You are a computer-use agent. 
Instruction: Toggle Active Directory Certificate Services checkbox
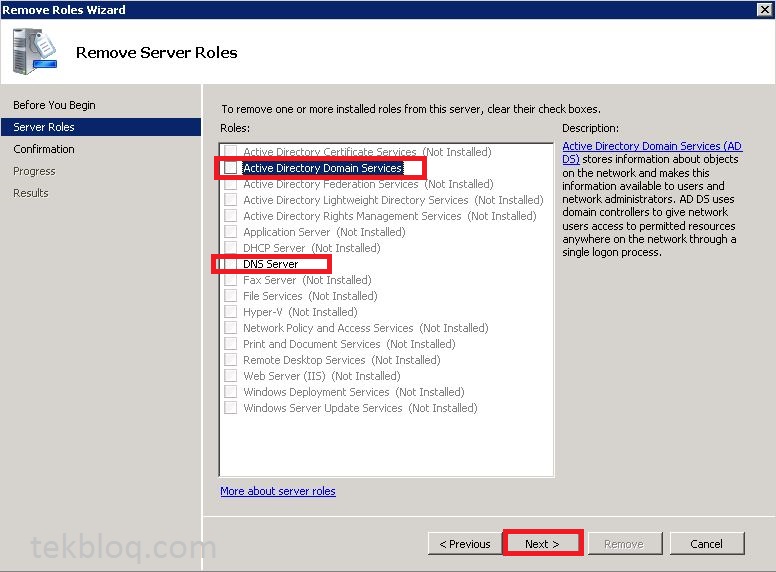point(231,151)
